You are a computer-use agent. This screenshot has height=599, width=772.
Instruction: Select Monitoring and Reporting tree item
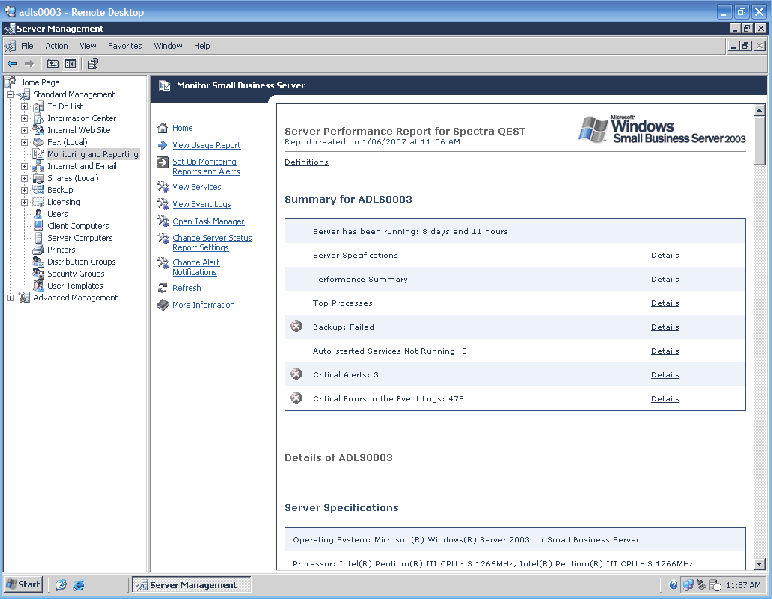coord(93,154)
